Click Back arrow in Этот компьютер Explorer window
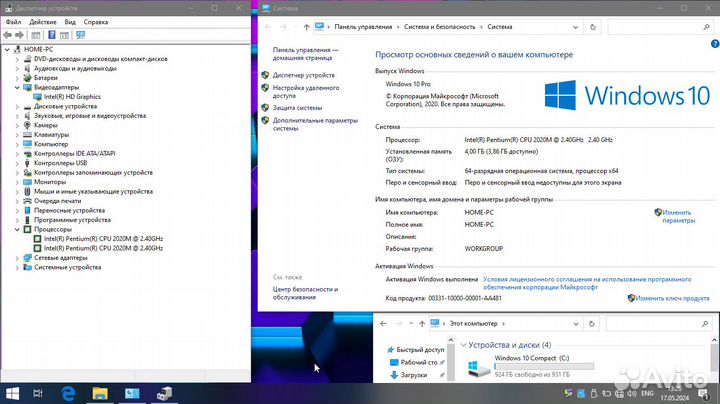 [383, 324]
